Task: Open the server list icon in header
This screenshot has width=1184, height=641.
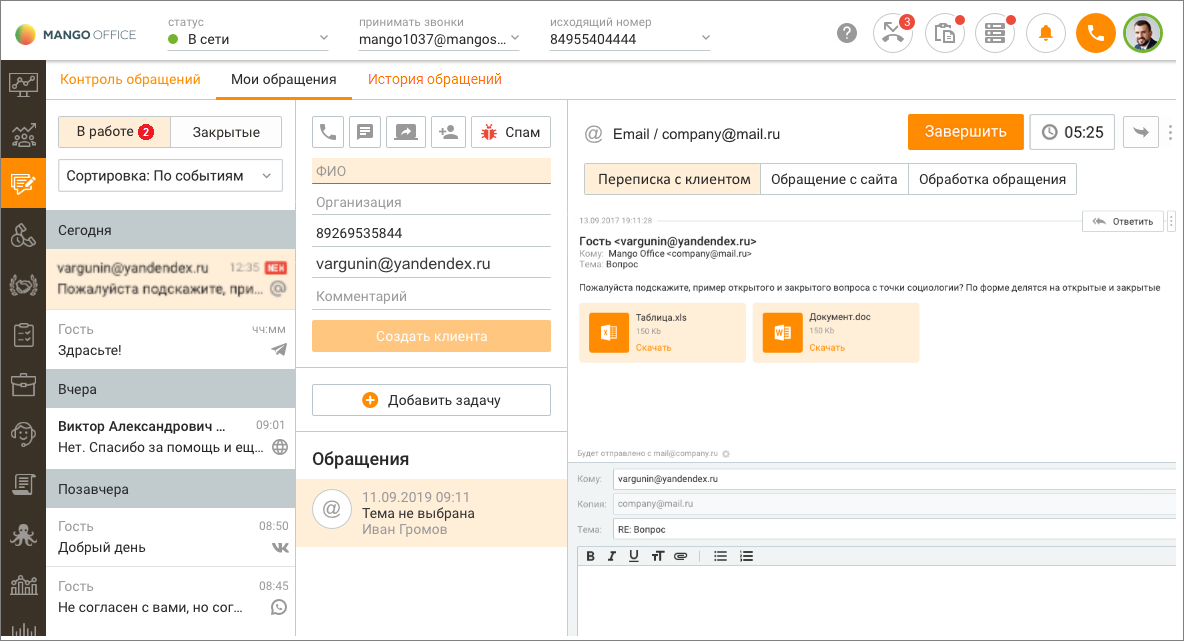Action: 994,33
